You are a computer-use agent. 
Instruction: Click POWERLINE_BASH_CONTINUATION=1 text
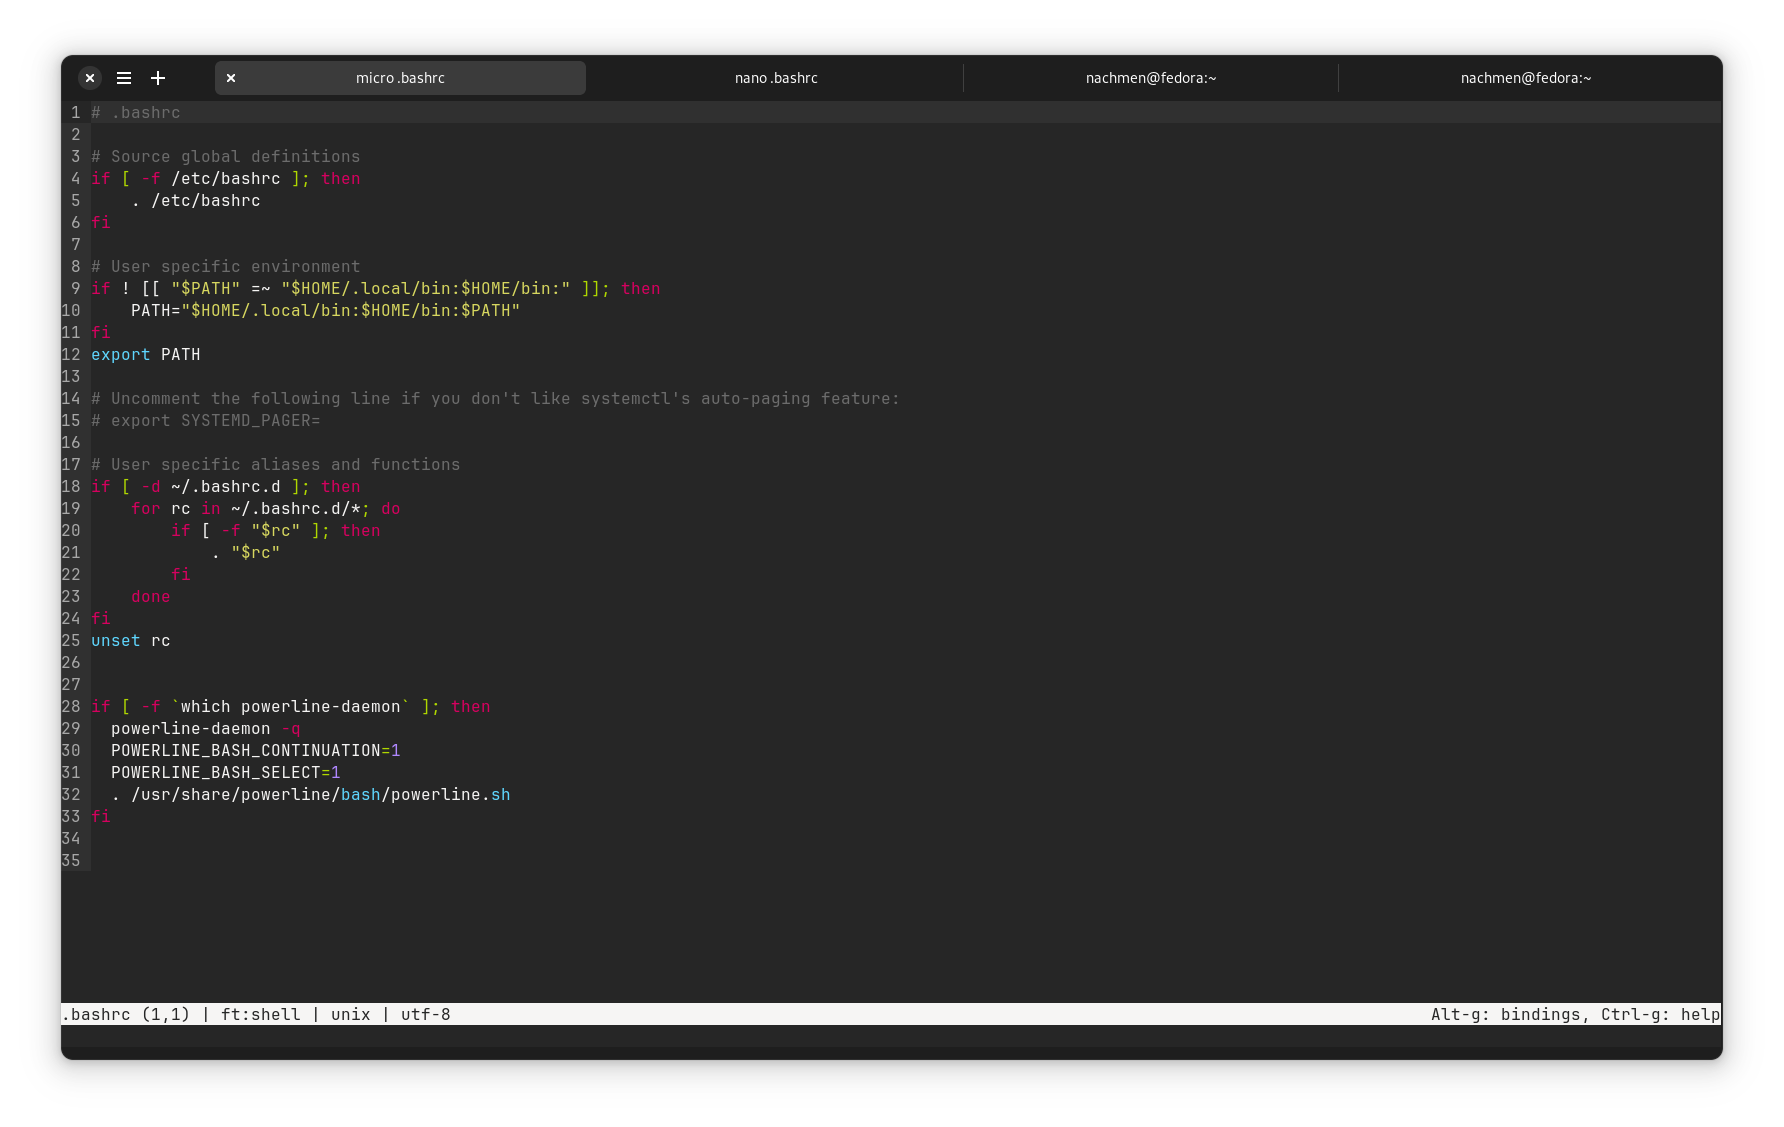[255, 751]
